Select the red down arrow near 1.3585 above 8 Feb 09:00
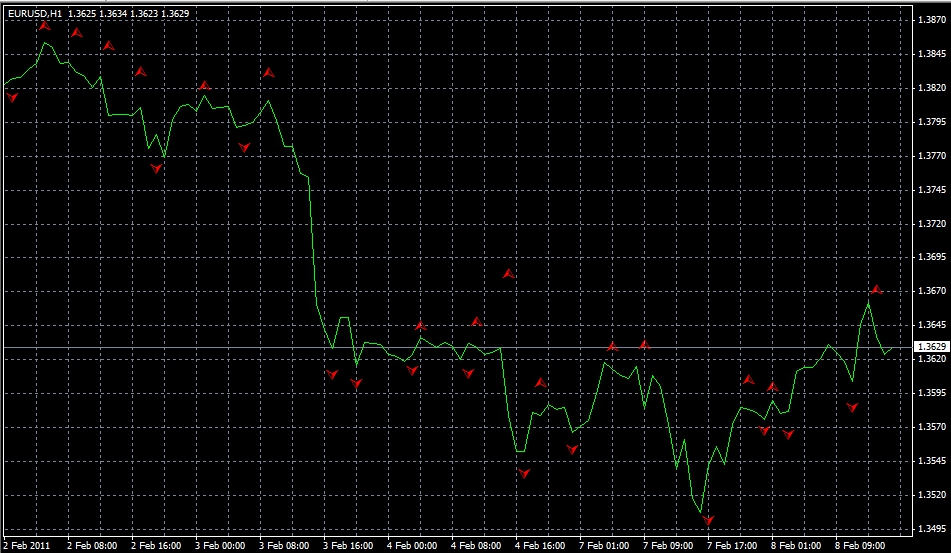The height and width of the screenshot is (553, 951). (x=852, y=407)
